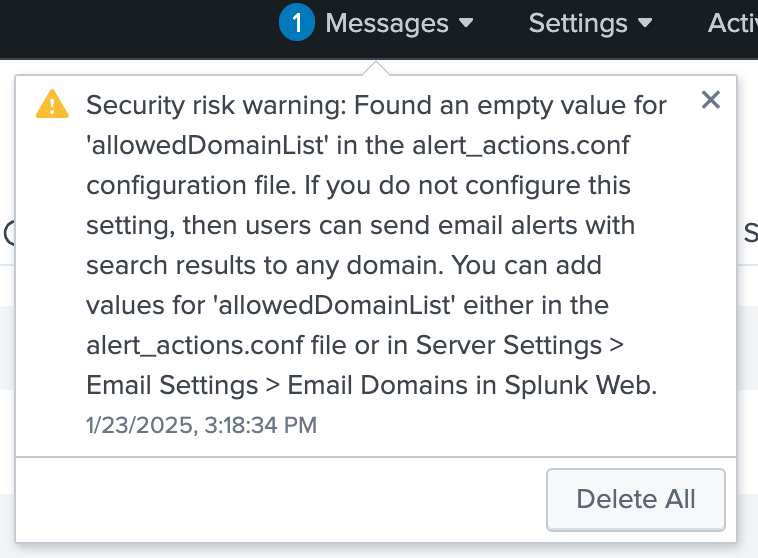Click the 'Security risk warning' message heading text
758x558 pixels.
[x=216, y=105]
